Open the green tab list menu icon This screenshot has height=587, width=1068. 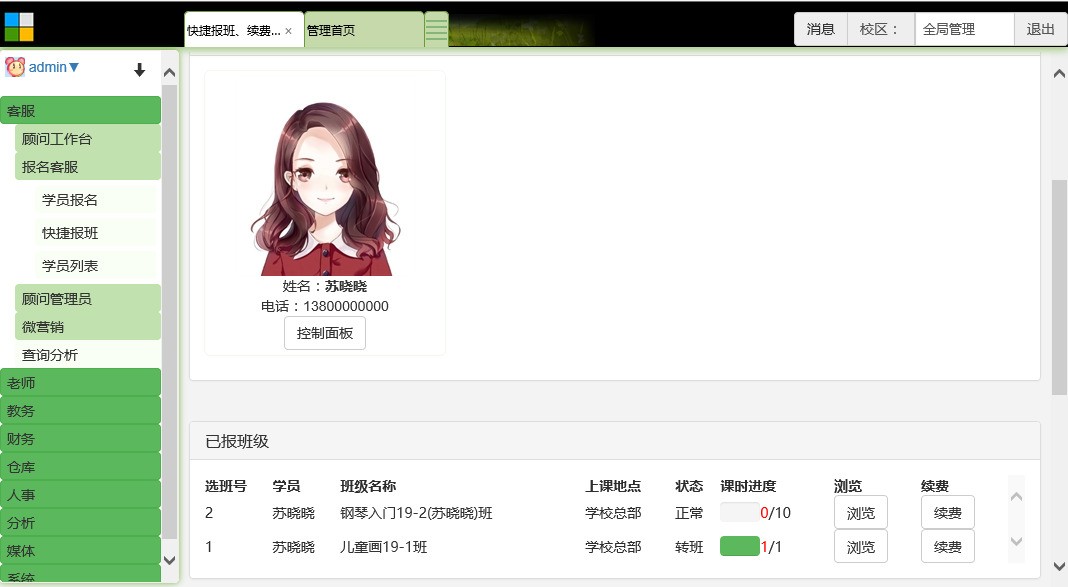[x=436, y=29]
